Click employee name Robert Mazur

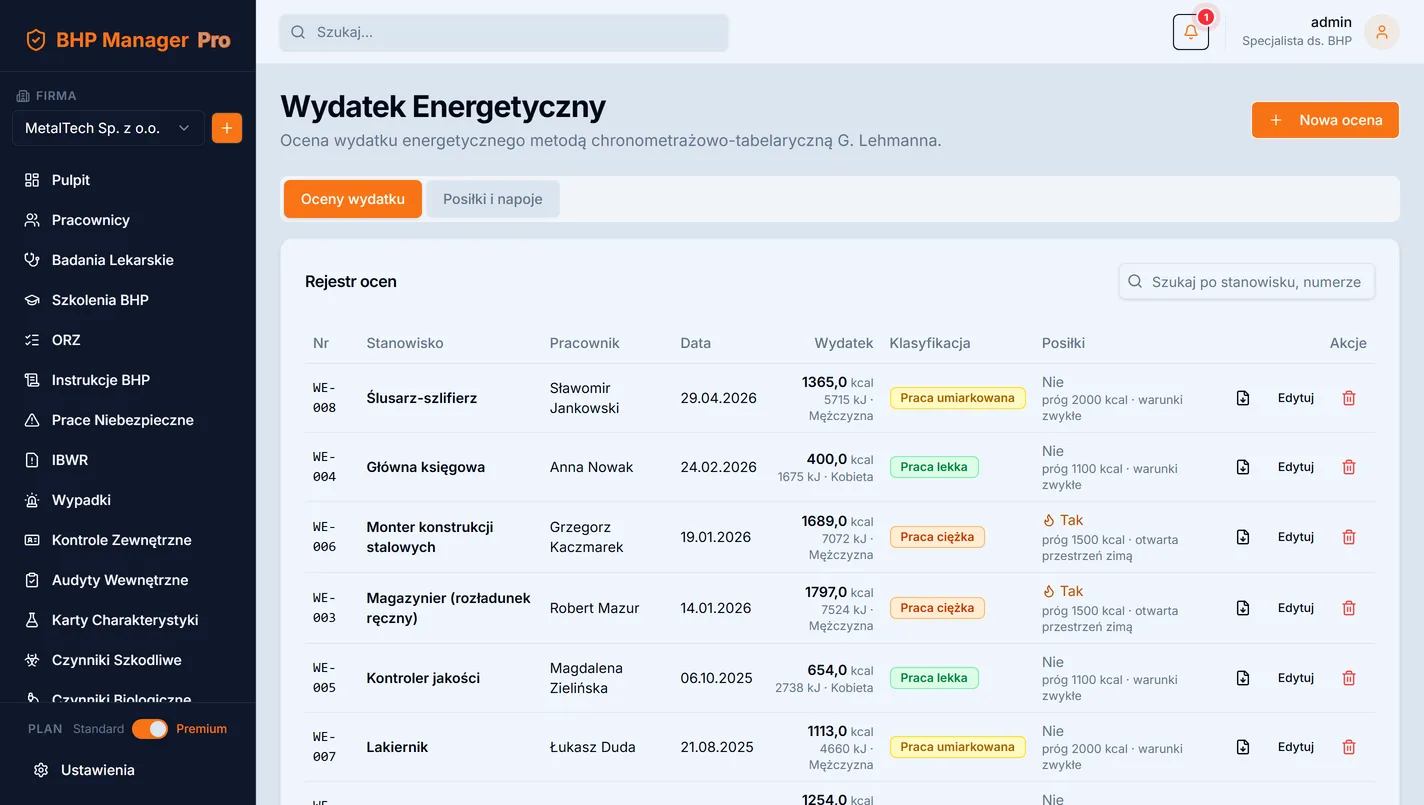click(595, 608)
